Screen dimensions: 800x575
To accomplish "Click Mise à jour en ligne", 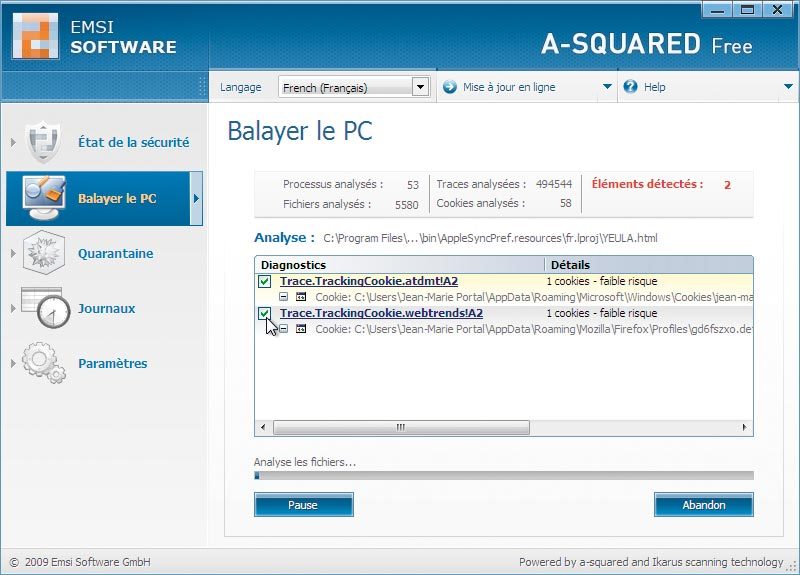I will coord(509,87).
